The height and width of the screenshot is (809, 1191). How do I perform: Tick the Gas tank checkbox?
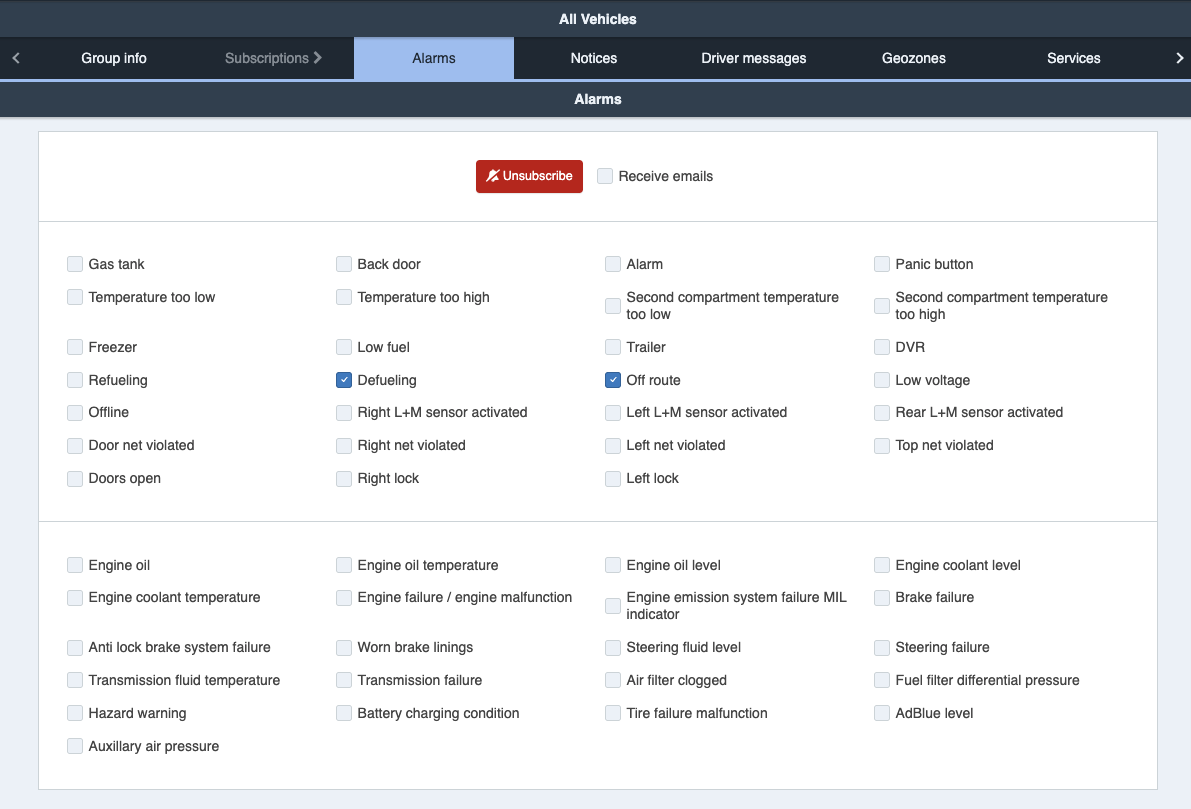[x=75, y=264]
